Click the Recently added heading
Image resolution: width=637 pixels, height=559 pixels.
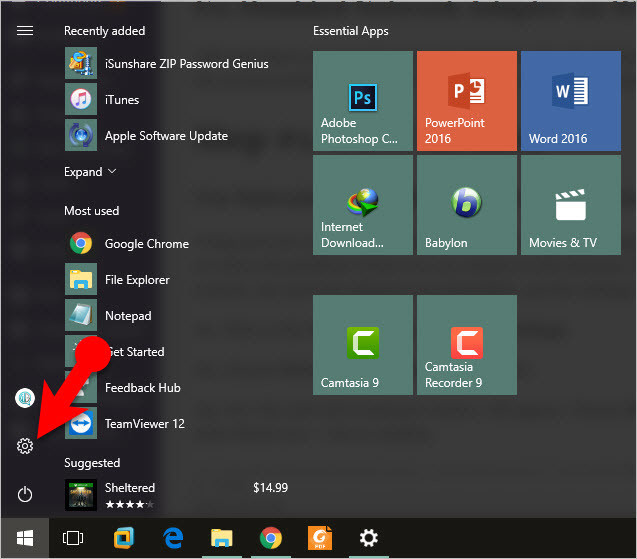click(x=104, y=31)
